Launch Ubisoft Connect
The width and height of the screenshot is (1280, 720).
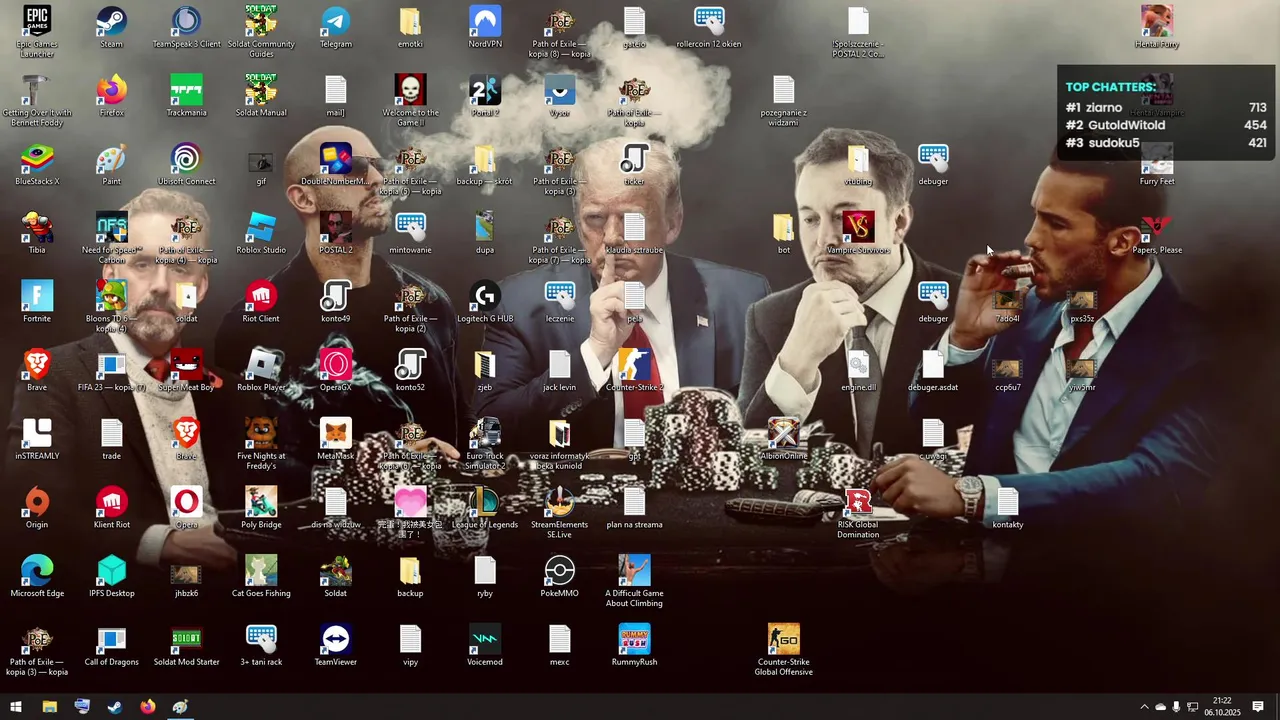click(x=186, y=165)
